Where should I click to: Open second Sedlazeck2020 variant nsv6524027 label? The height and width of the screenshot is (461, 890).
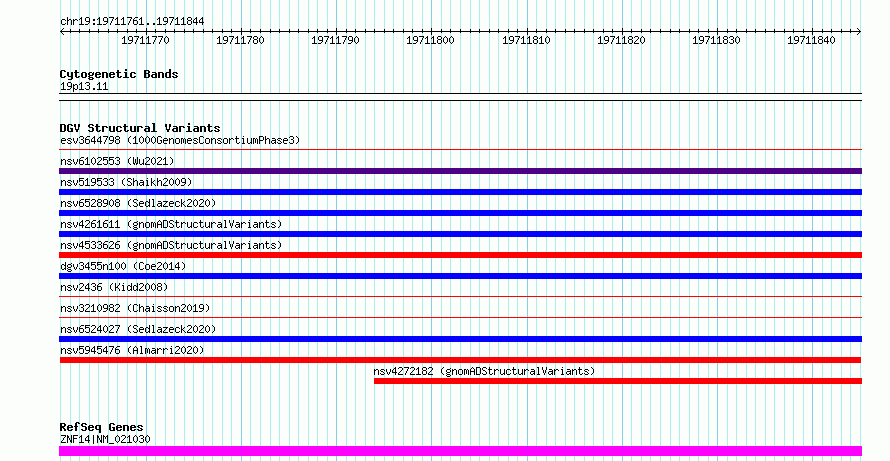(138, 329)
